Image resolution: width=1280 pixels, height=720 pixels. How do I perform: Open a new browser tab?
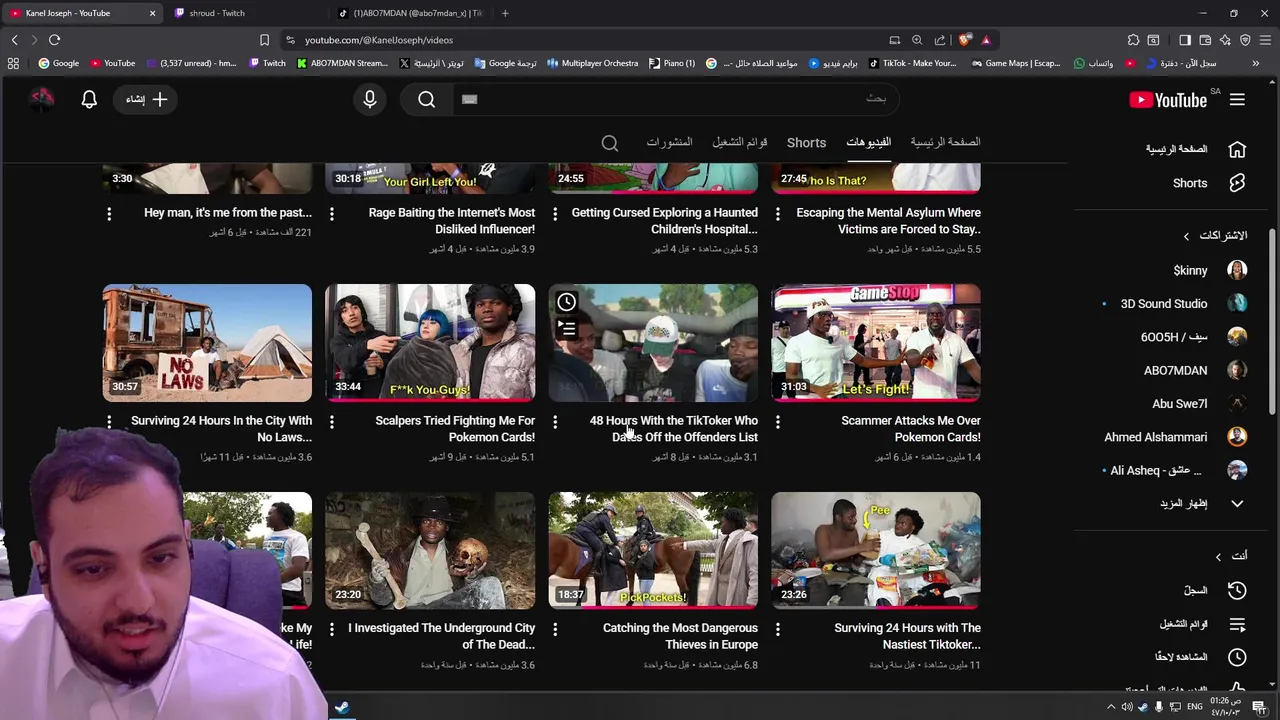[505, 13]
